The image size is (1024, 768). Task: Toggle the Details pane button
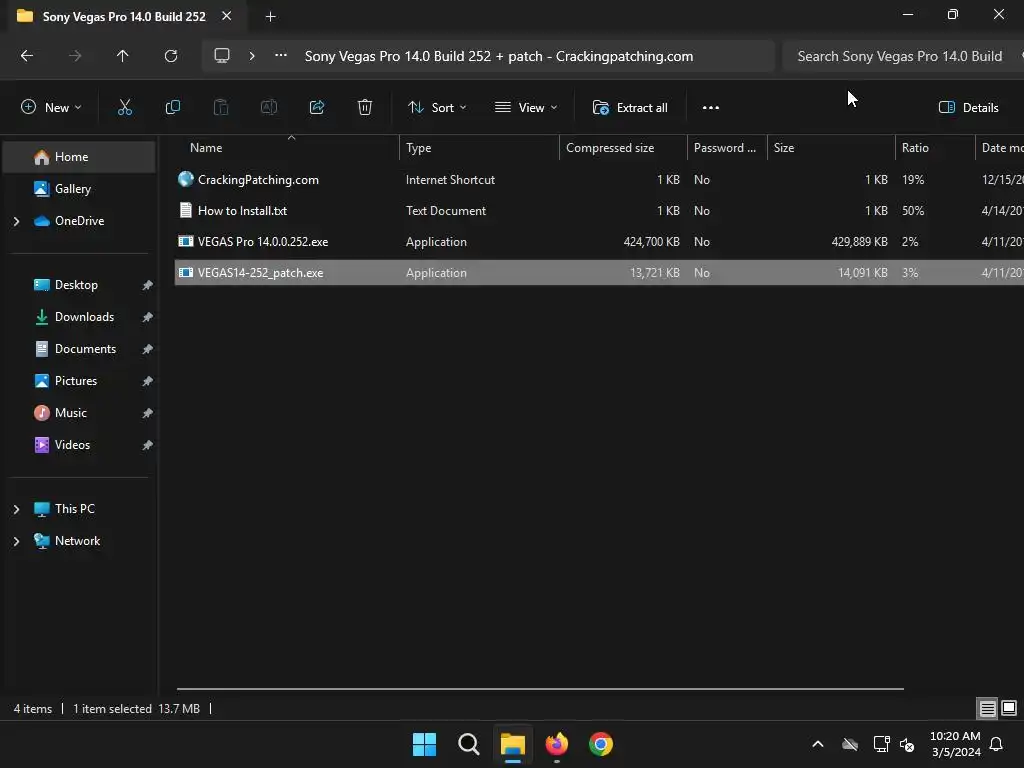point(968,108)
